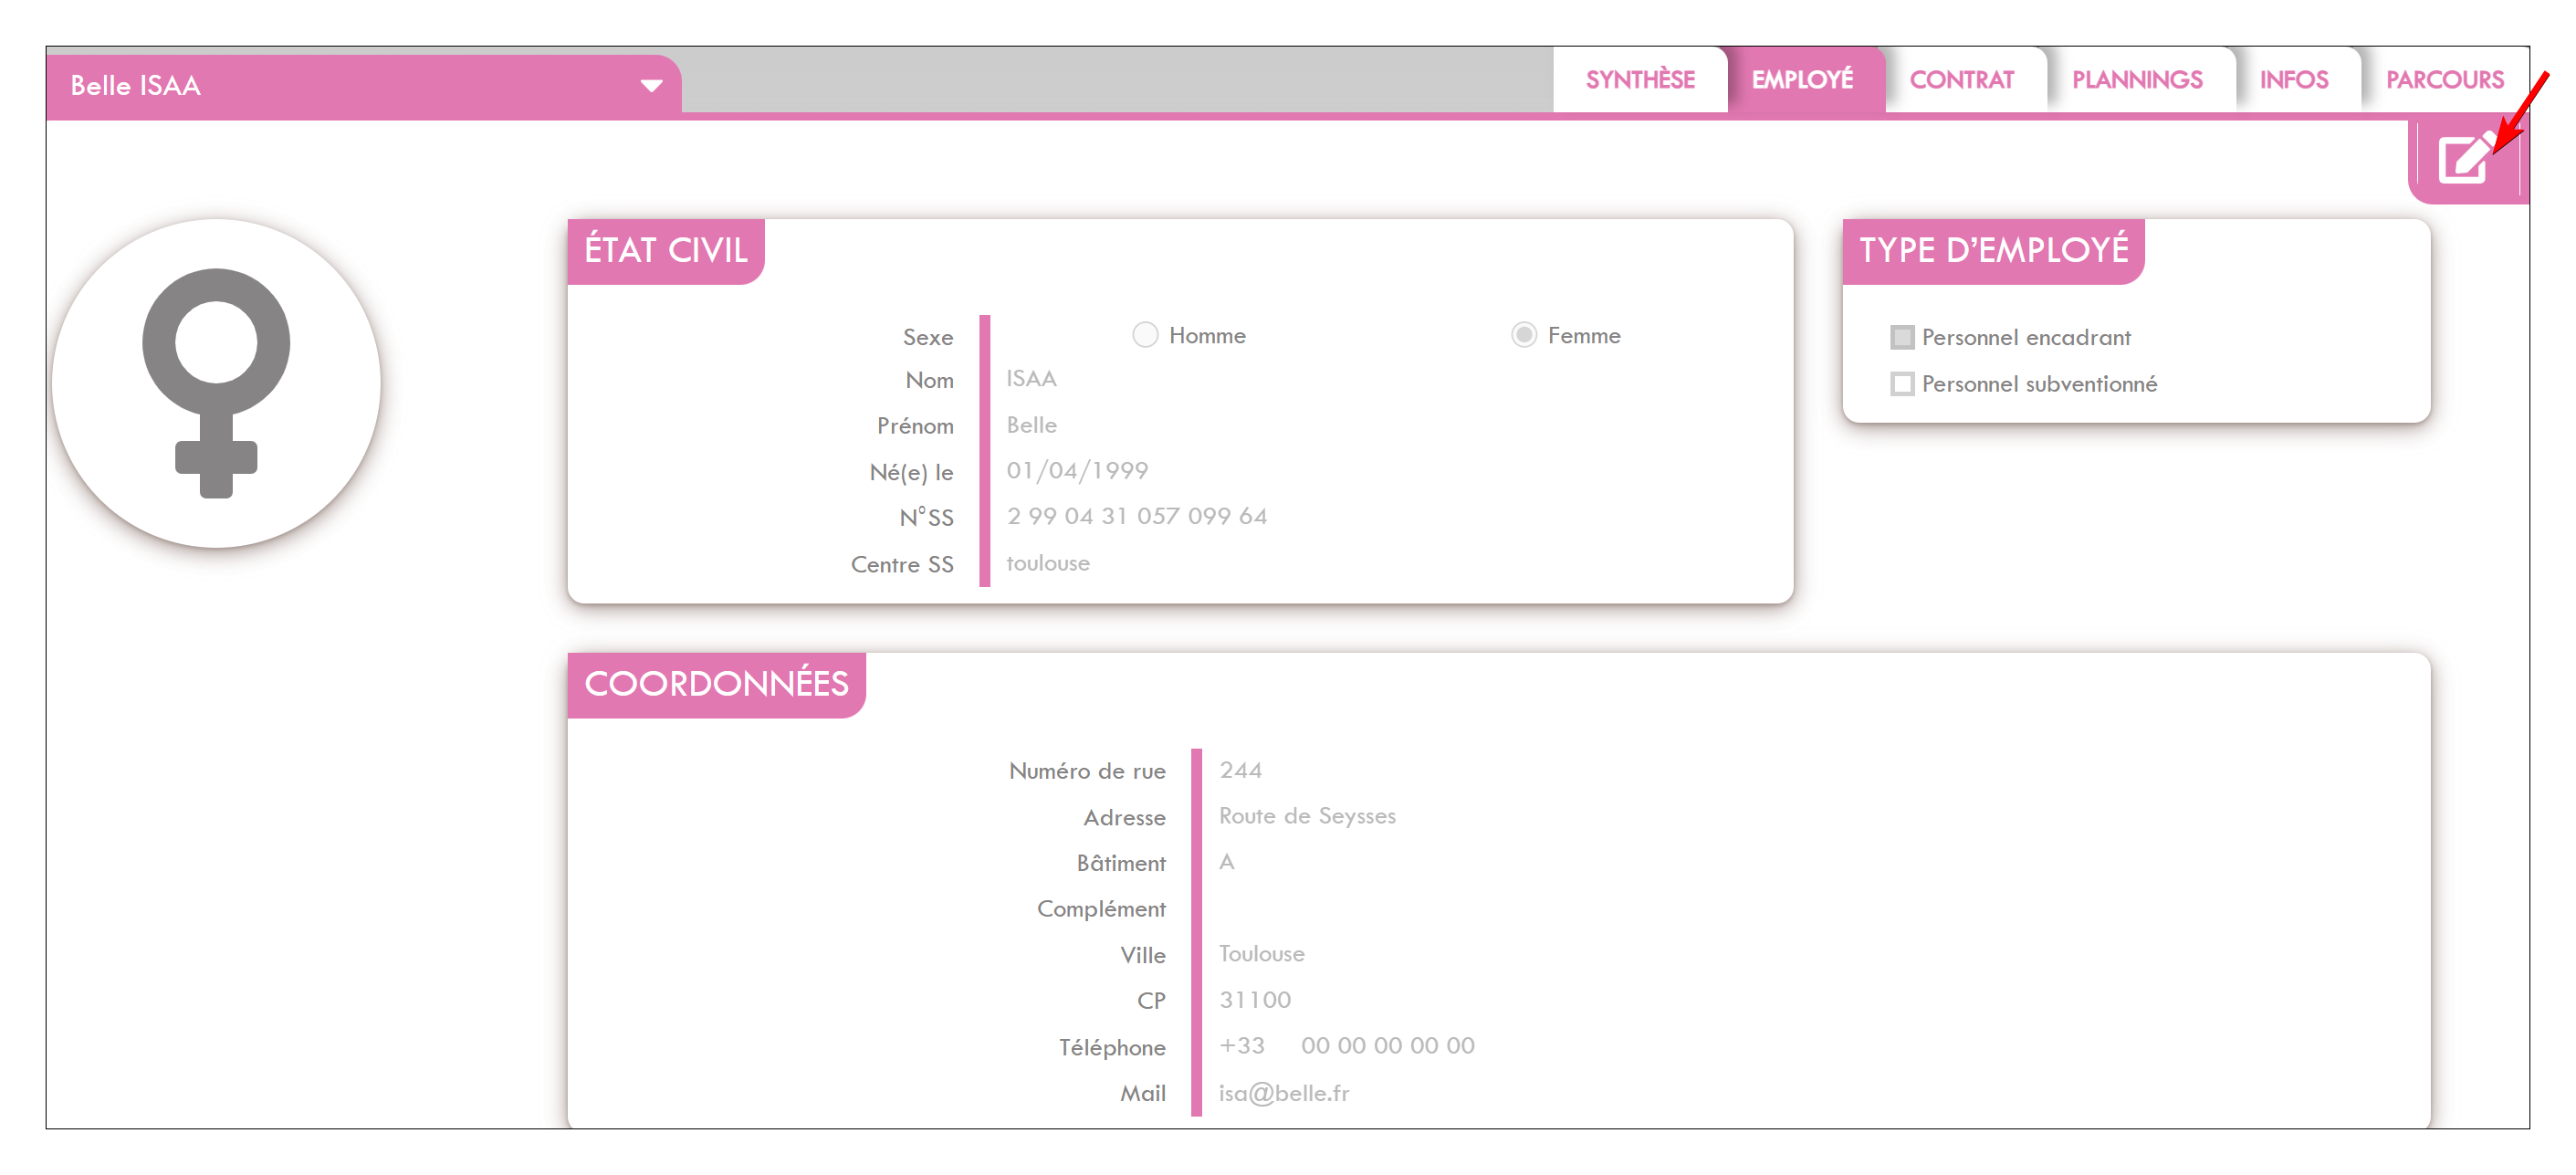Click the CP field 31100

click(x=1255, y=1000)
